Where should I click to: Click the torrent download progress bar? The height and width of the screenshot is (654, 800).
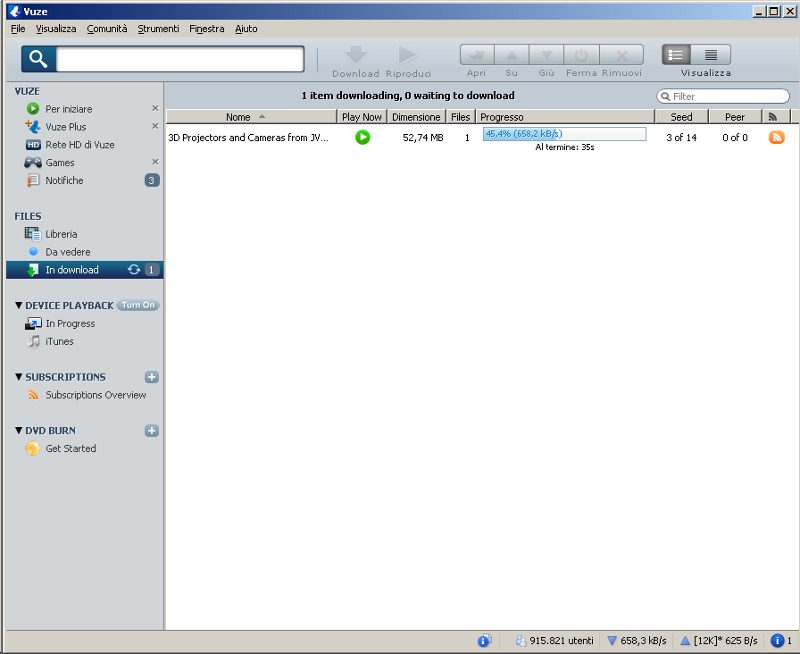coord(564,134)
